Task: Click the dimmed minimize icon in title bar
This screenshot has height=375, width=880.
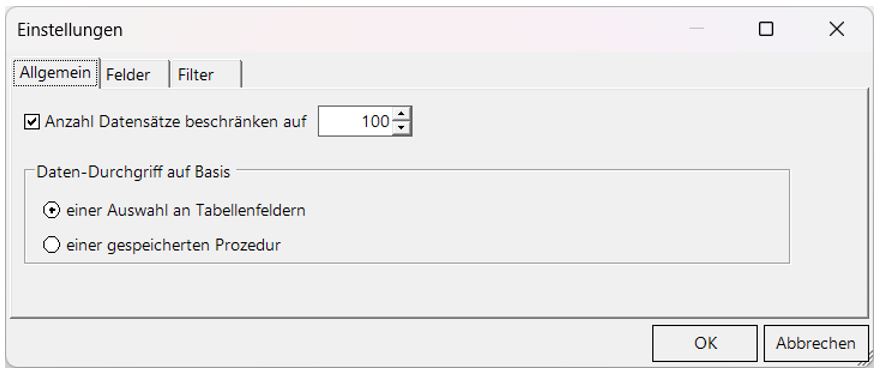Action: pos(696,29)
